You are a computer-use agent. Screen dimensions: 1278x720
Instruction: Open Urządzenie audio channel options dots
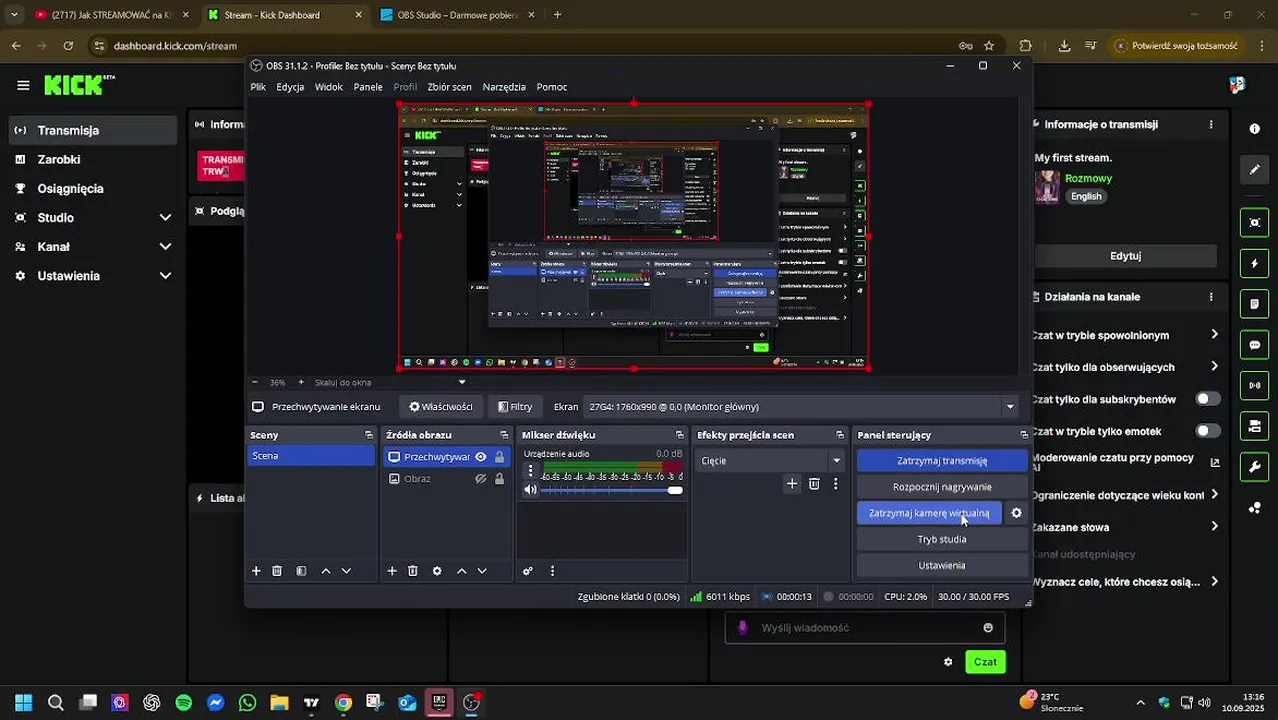coord(531,470)
